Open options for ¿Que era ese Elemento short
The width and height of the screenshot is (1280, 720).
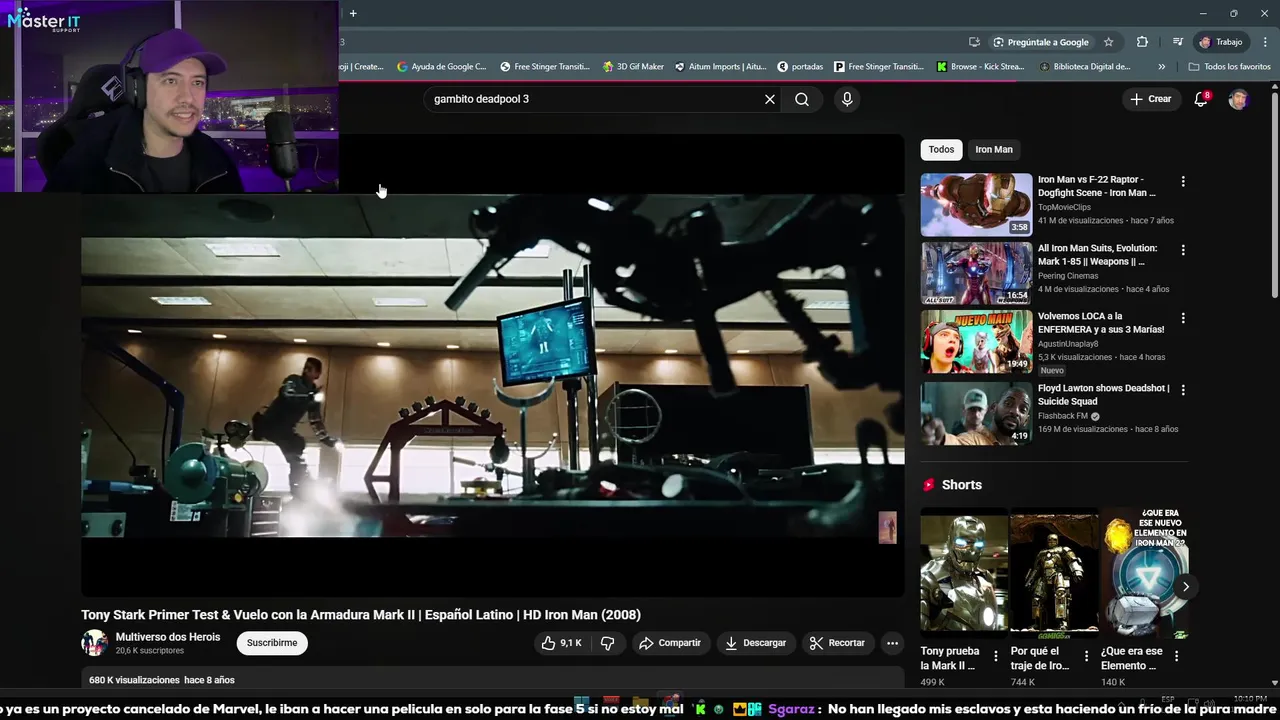[1176, 656]
